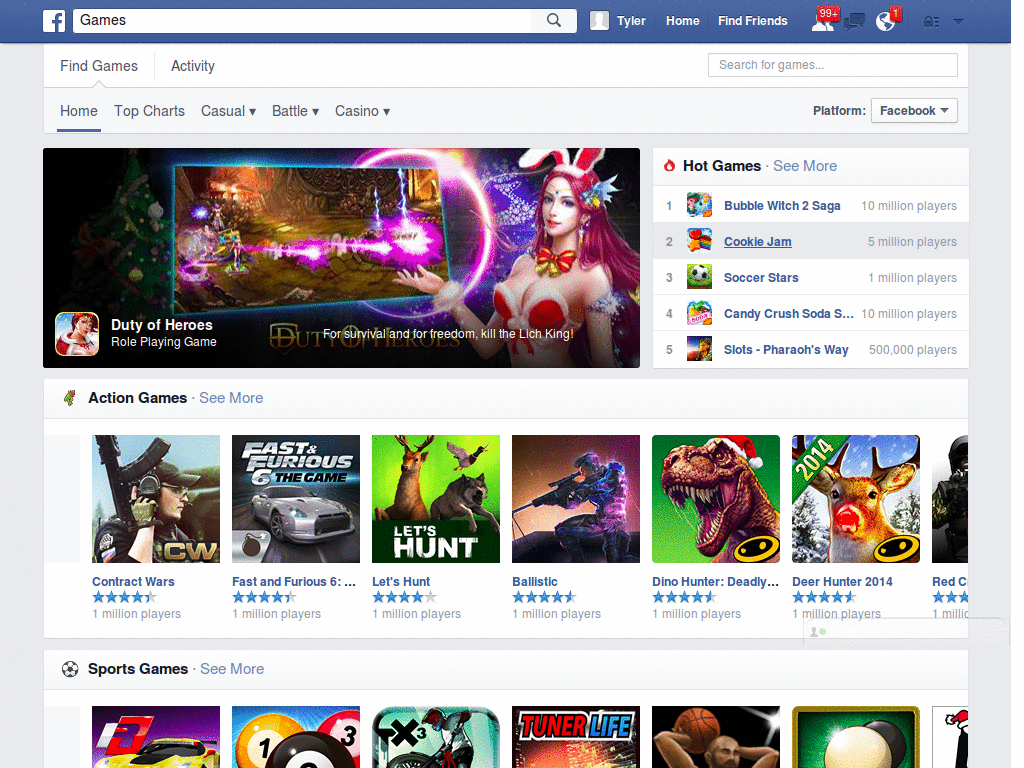
Task: Open Slots - Pharaoh's Way link
Action: (786, 349)
